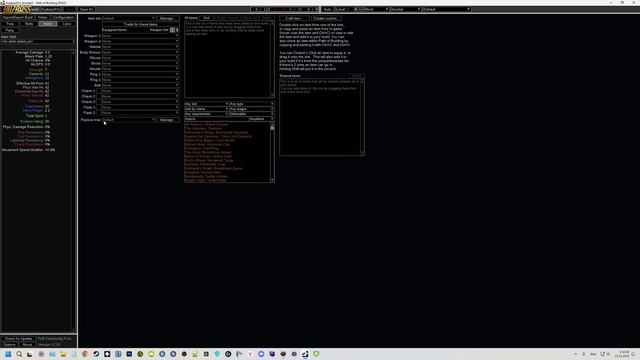Switch to the Items tab
Screen dimensions: 640x360
(x=48, y=24)
